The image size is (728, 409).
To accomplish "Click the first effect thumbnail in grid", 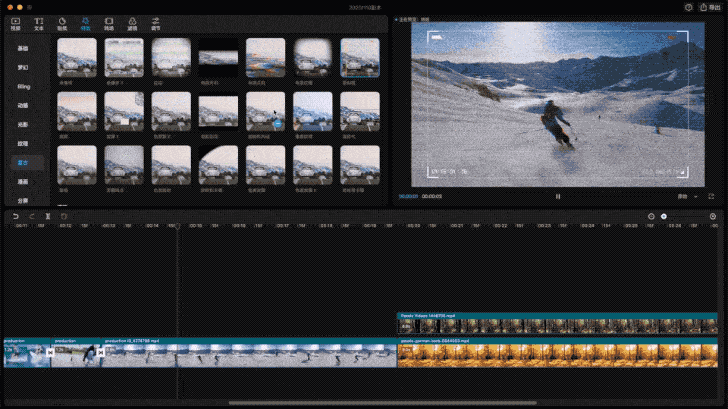I will [77, 58].
